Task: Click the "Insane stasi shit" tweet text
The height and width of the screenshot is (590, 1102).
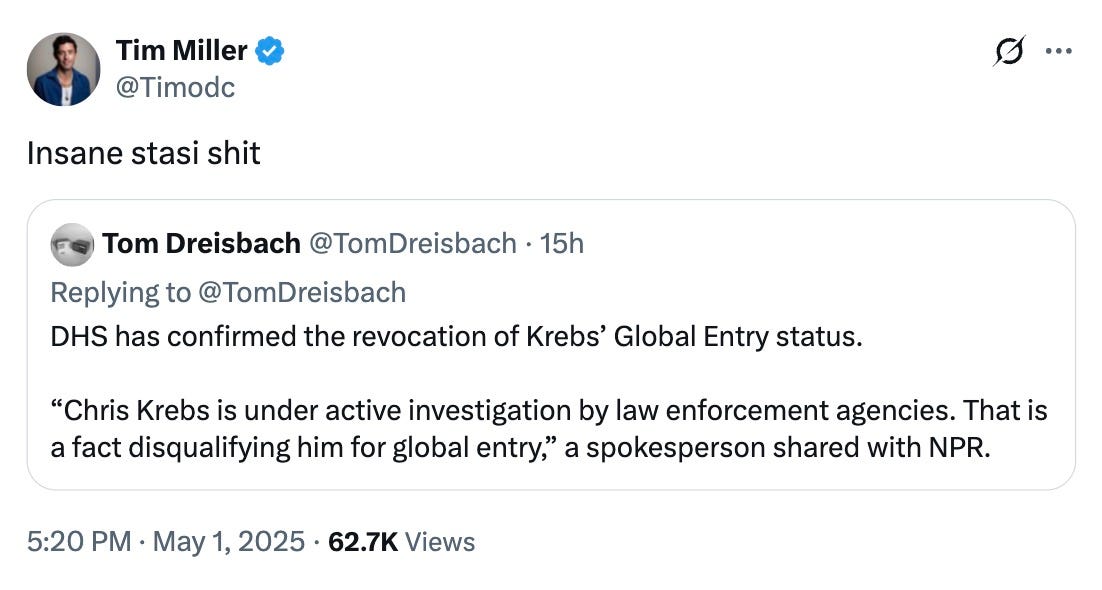Action: 143,153
